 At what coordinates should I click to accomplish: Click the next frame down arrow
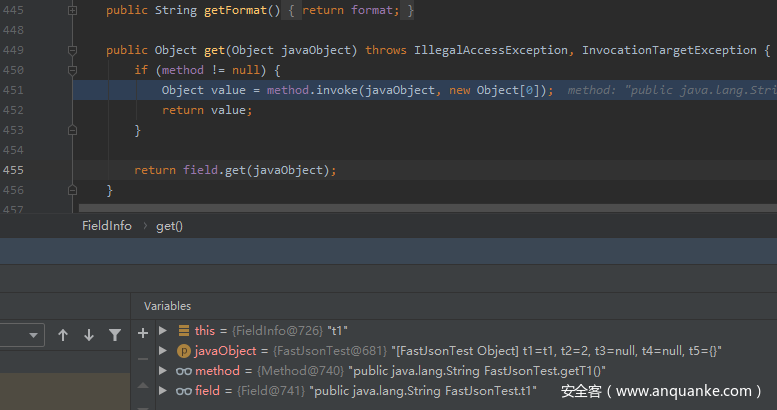pyautogui.click(x=89, y=335)
